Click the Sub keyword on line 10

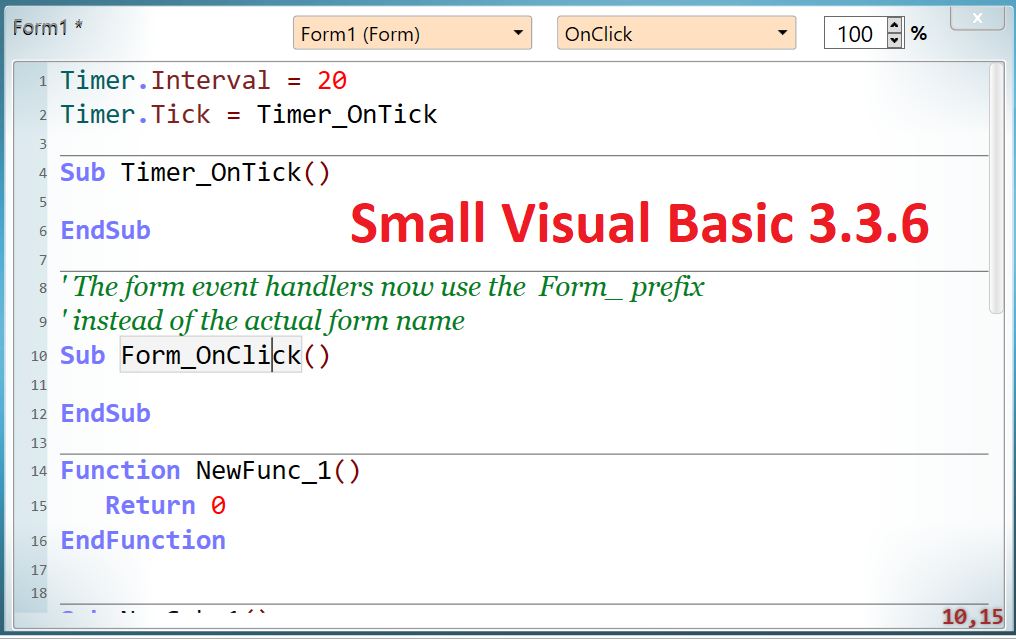83,356
